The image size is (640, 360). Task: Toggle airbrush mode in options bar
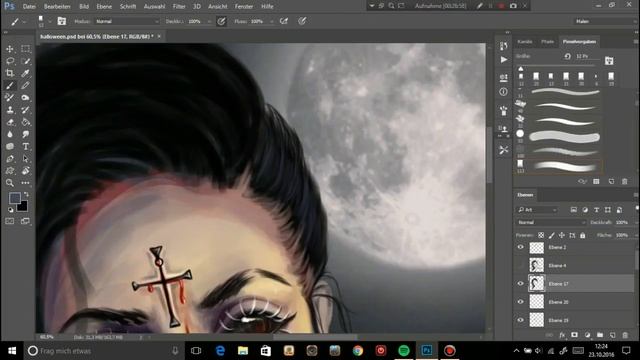tap(284, 21)
